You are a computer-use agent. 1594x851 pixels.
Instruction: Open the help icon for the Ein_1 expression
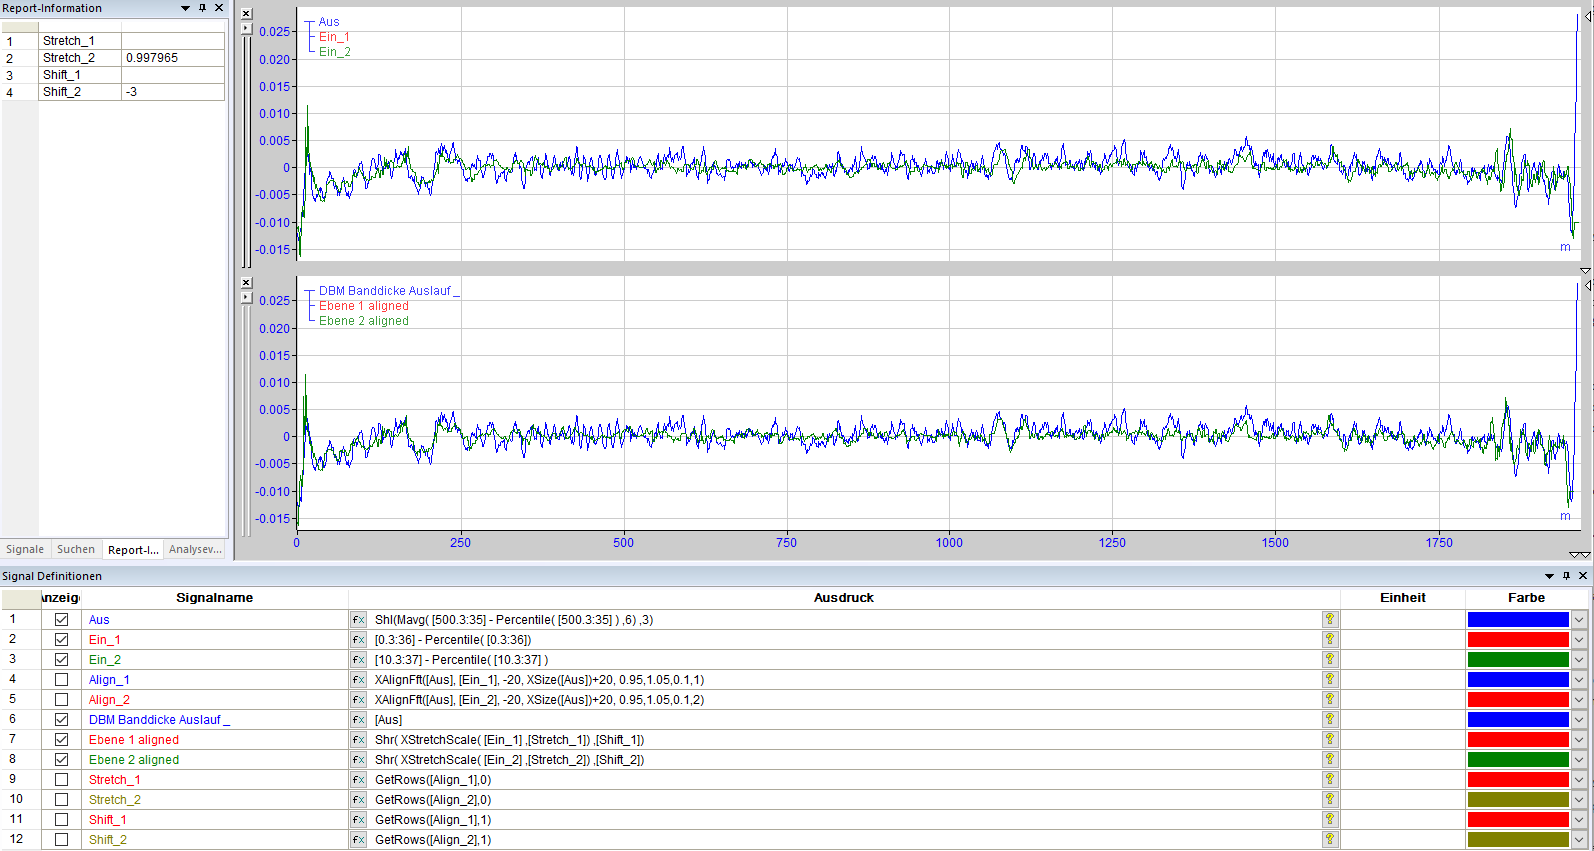[x=1330, y=640]
